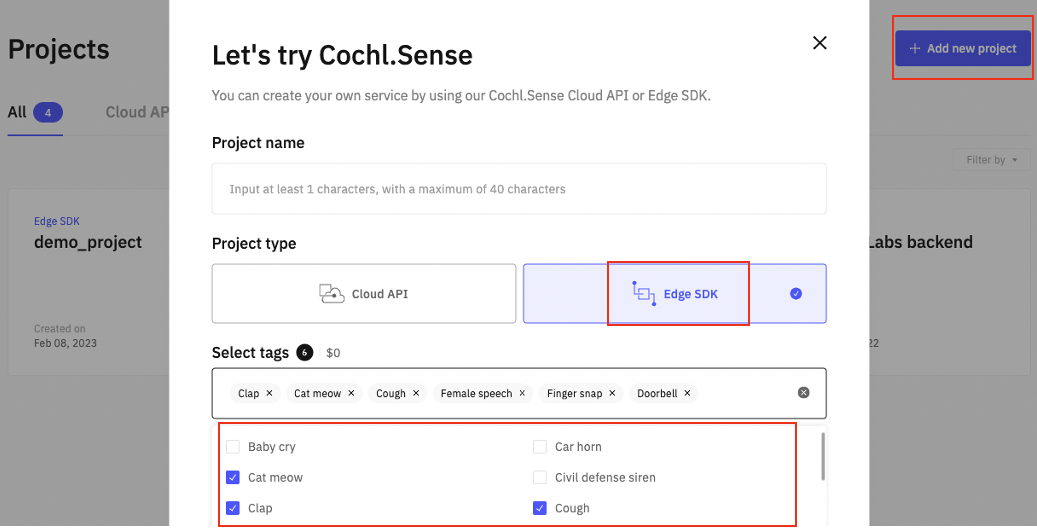This screenshot has height=528, width=1037.
Task: Remove the Finger snap tag chip
Action: click(x=612, y=393)
